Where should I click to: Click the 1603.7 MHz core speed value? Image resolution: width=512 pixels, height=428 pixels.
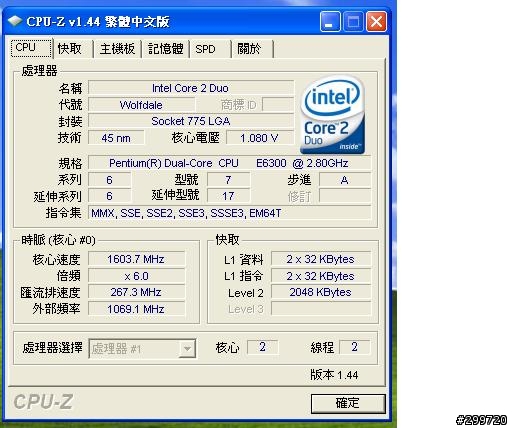click(x=136, y=259)
